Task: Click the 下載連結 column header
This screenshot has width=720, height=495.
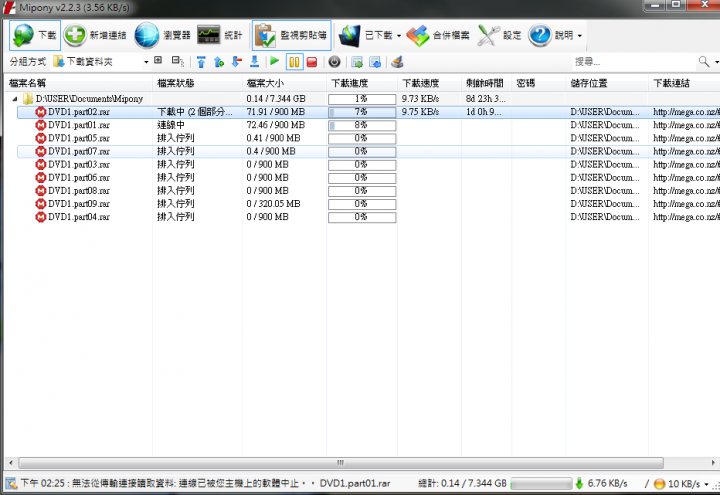Action: pos(684,83)
